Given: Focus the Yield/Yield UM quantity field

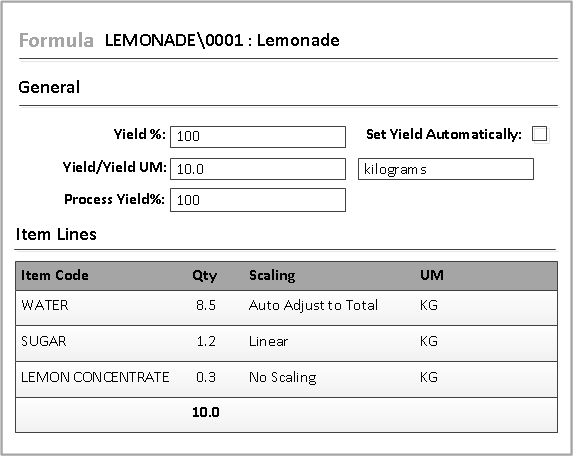Looking at the screenshot, I should coord(258,169).
